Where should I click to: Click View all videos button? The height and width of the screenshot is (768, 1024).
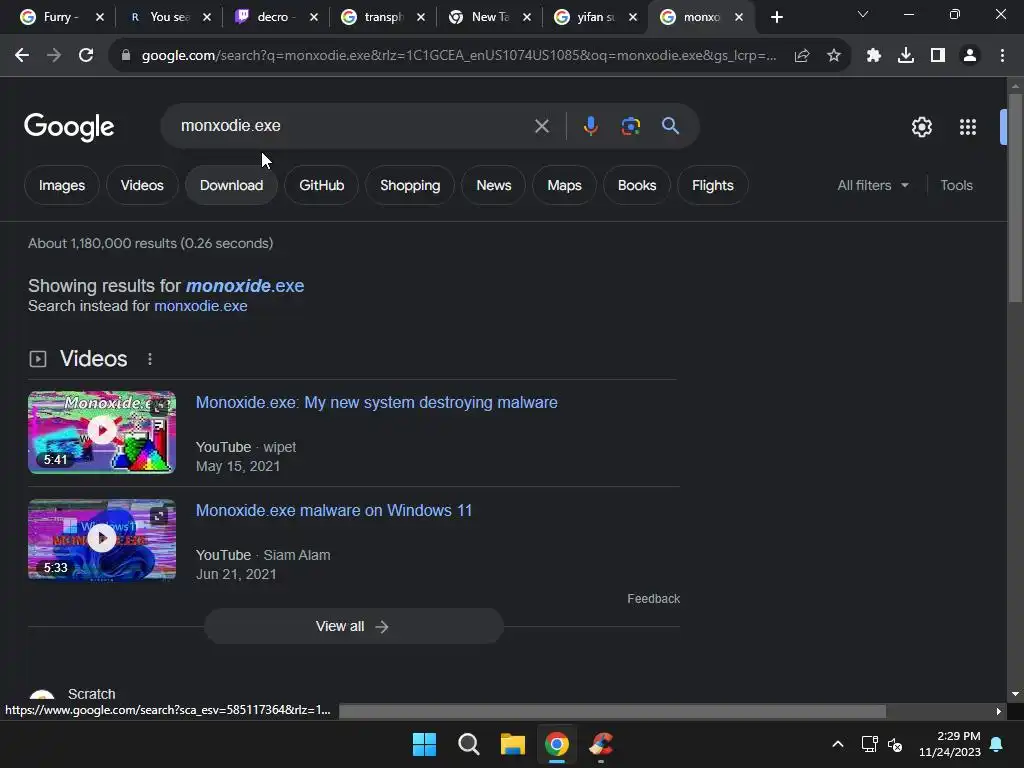click(353, 626)
